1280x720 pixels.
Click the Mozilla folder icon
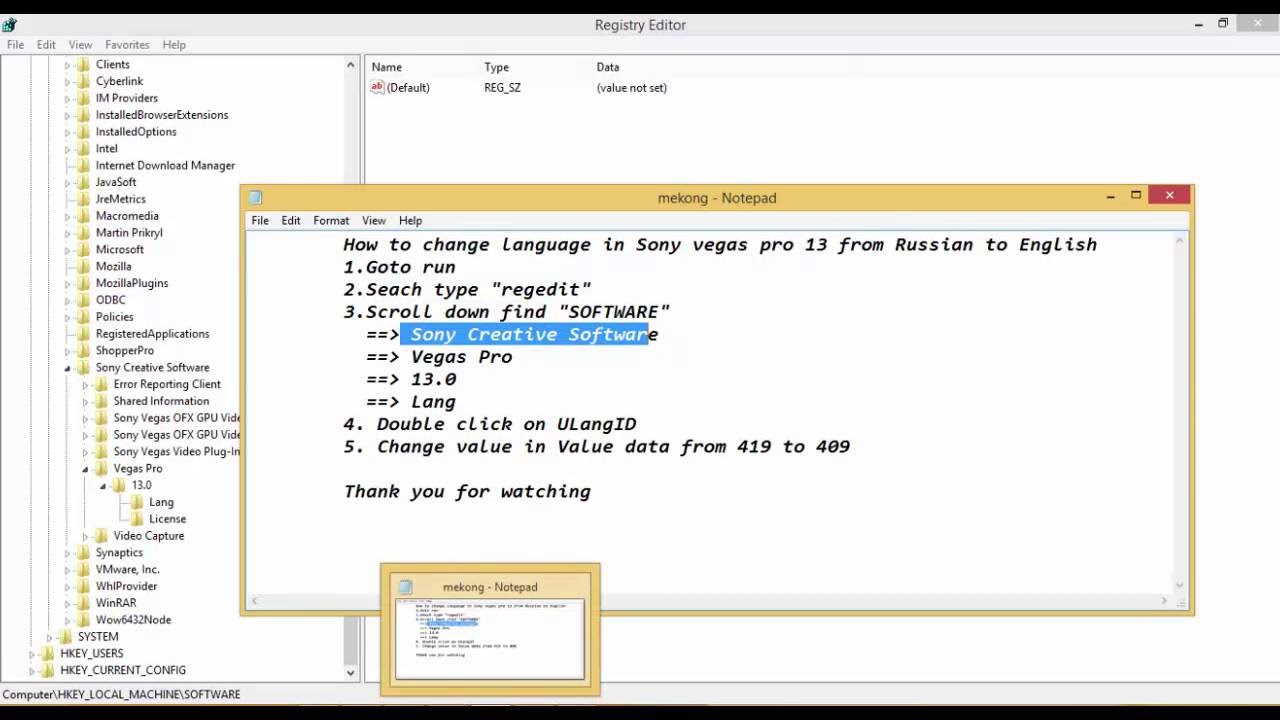[84, 267]
